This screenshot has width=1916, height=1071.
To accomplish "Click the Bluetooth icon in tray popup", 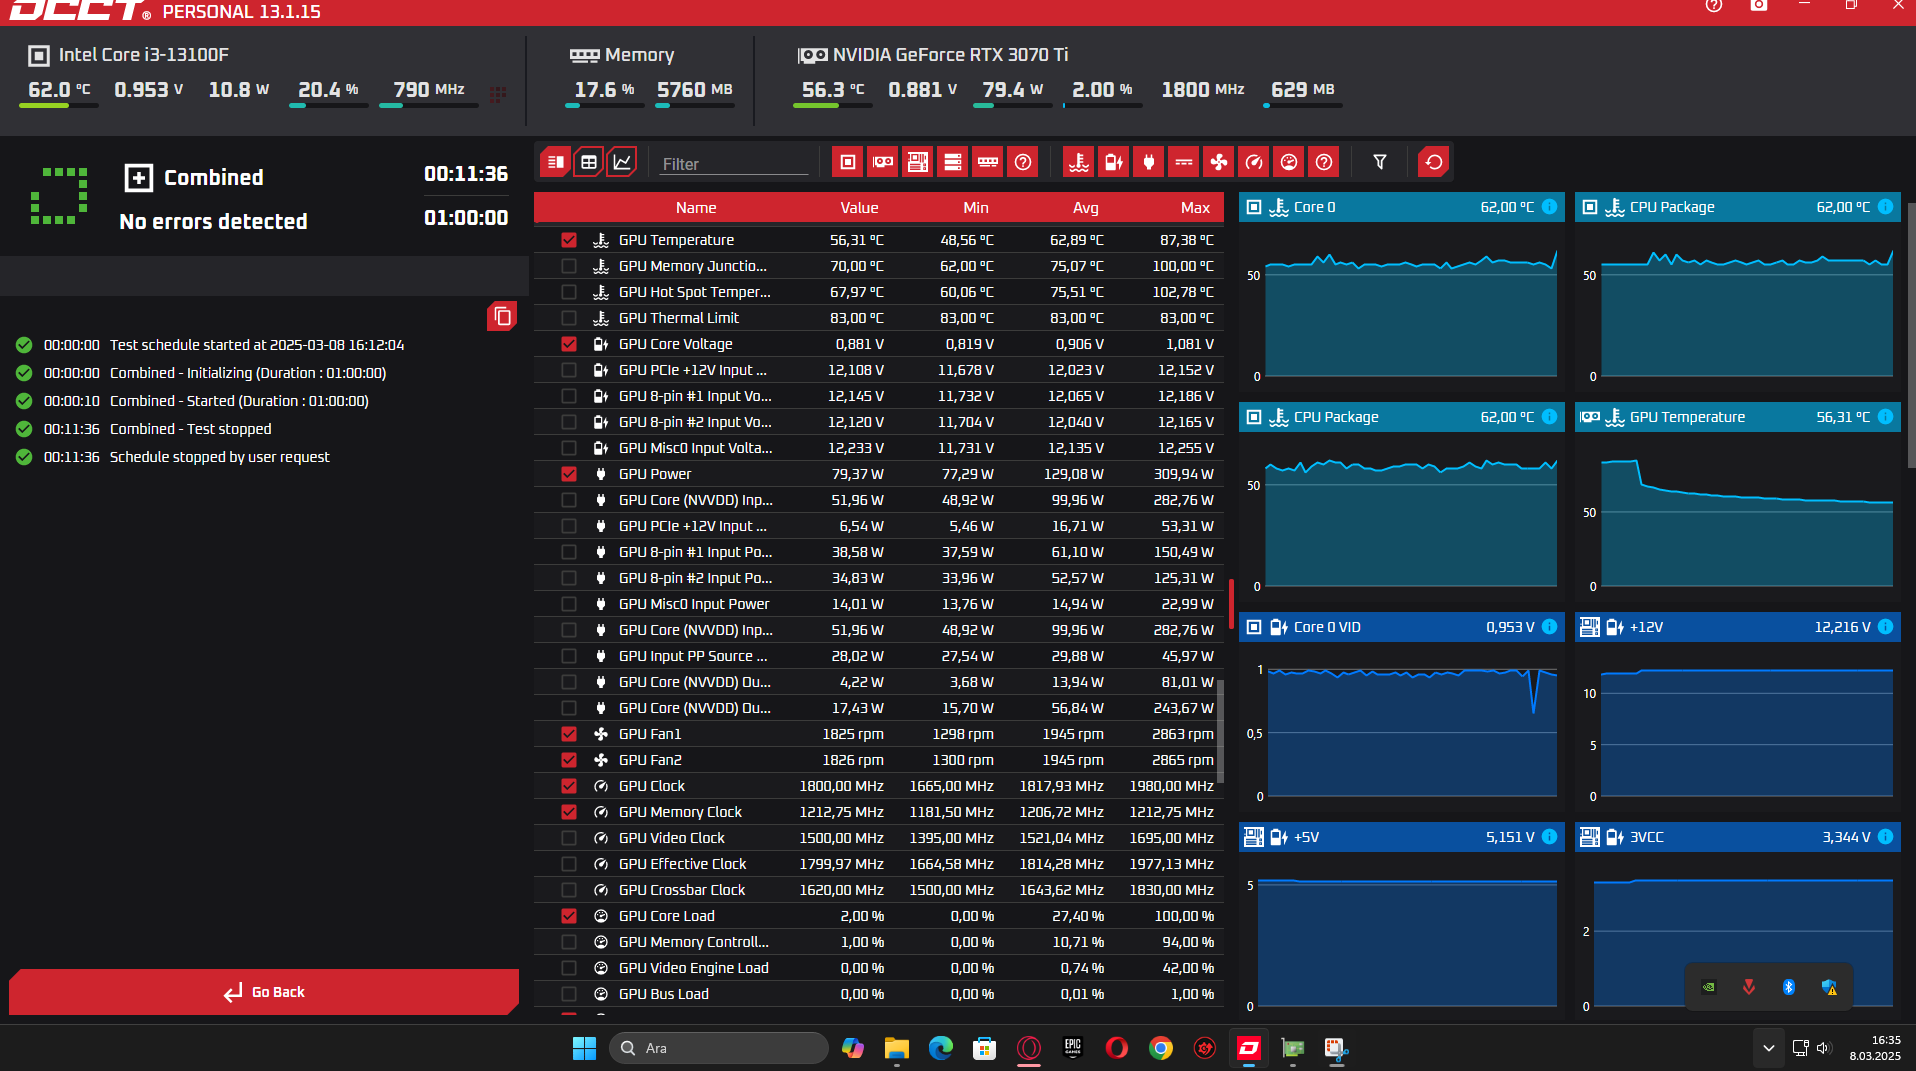I will tap(1789, 987).
